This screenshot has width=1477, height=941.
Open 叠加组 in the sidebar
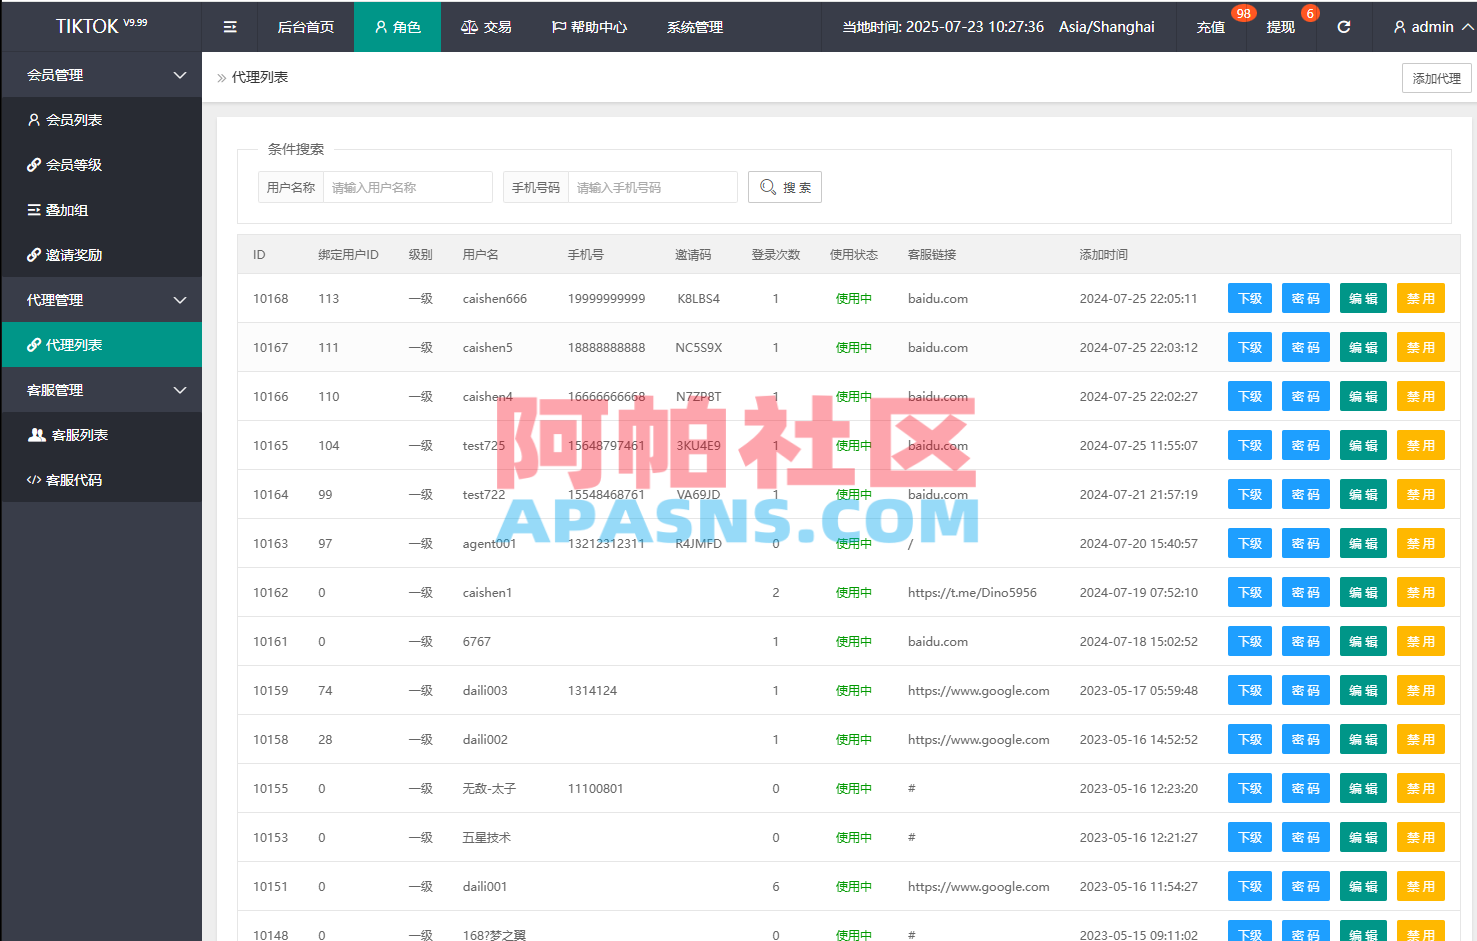click(x=101, y=210)
